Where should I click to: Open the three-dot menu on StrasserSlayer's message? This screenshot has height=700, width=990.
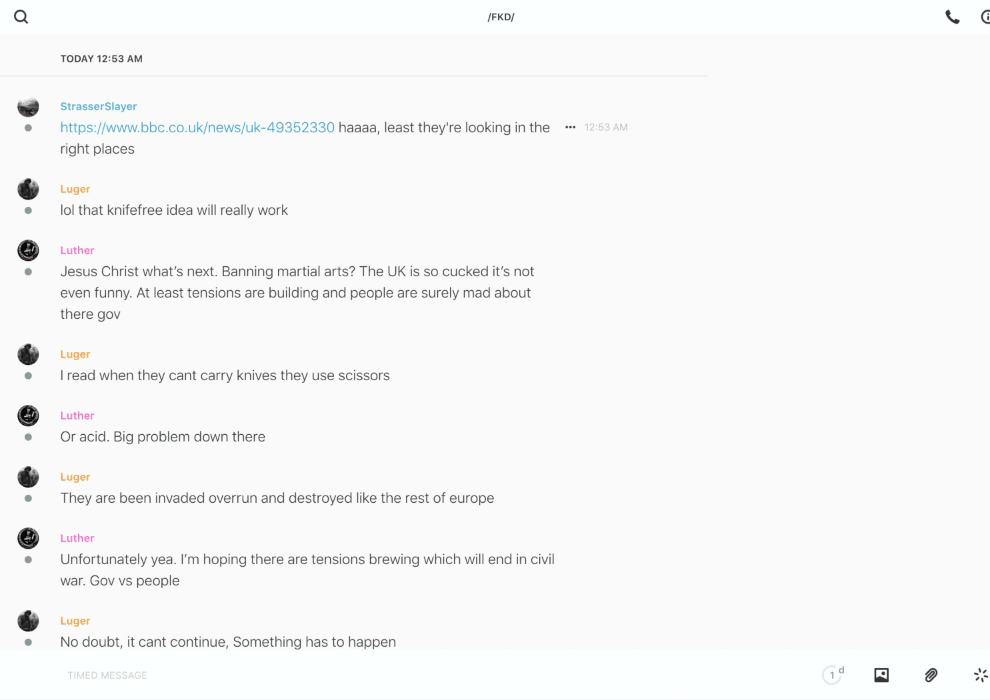(x=570, y=127)
